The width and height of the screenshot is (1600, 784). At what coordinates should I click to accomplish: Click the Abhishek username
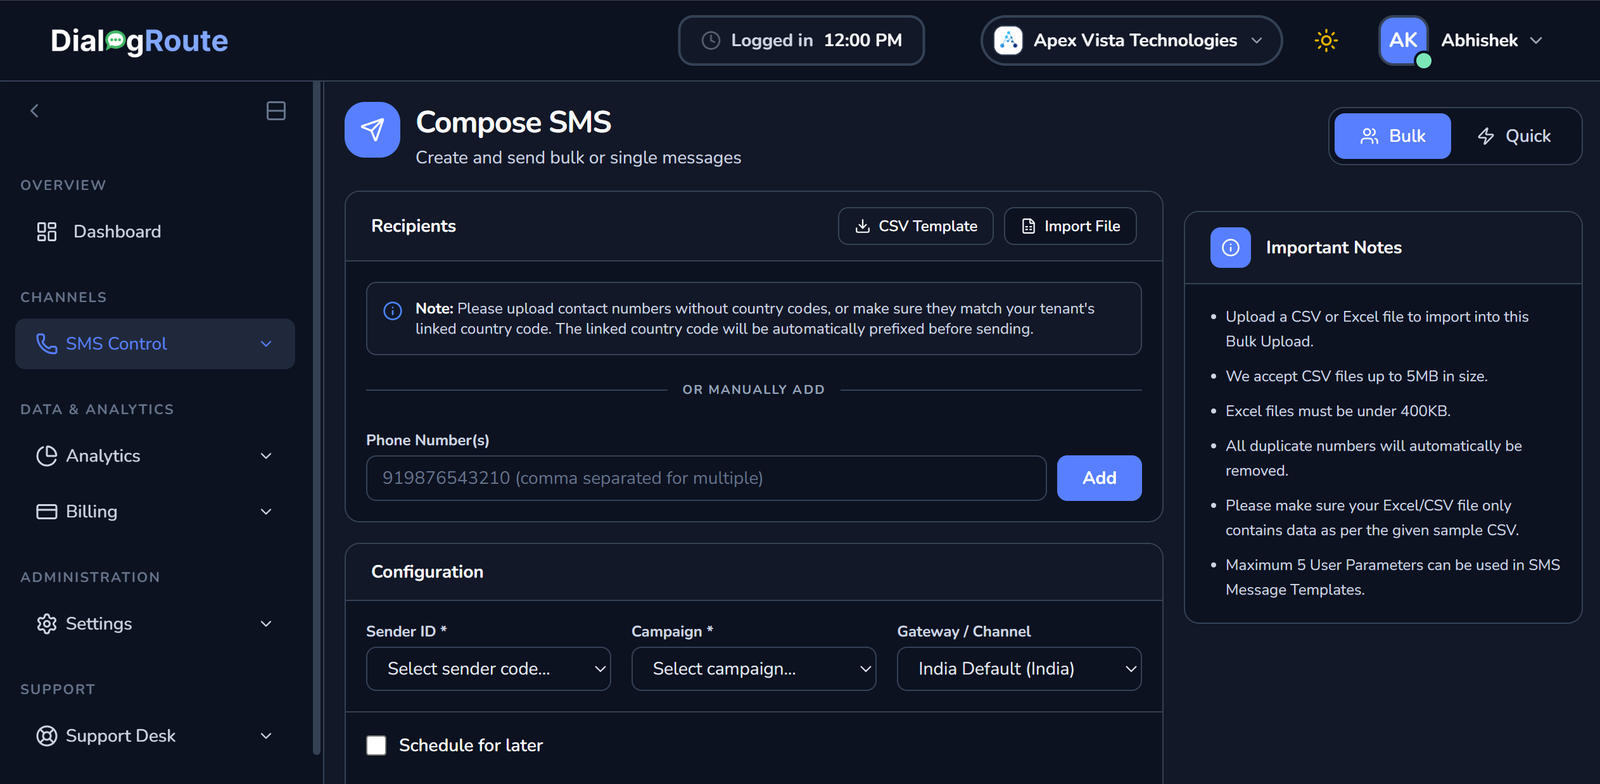[x=1479, y=40]
